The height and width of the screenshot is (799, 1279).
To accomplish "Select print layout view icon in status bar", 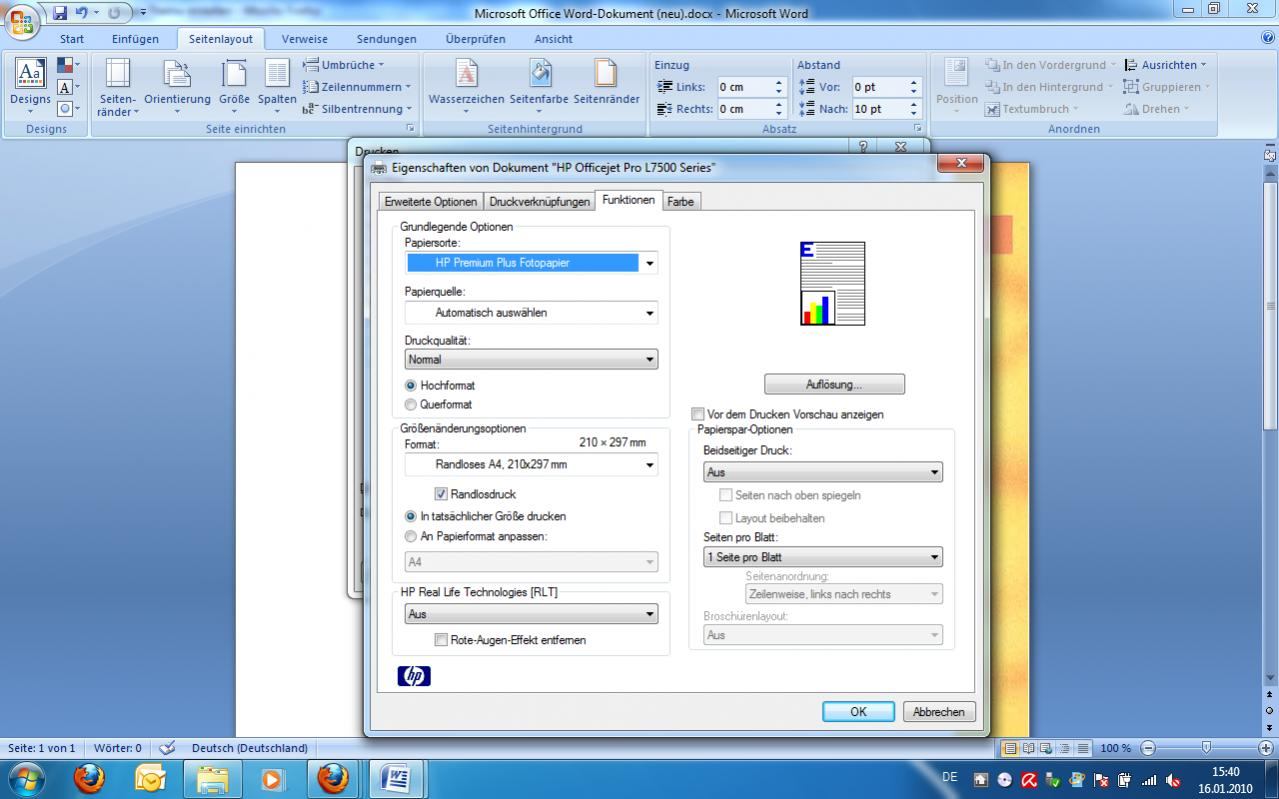I will click(1010, 748).
